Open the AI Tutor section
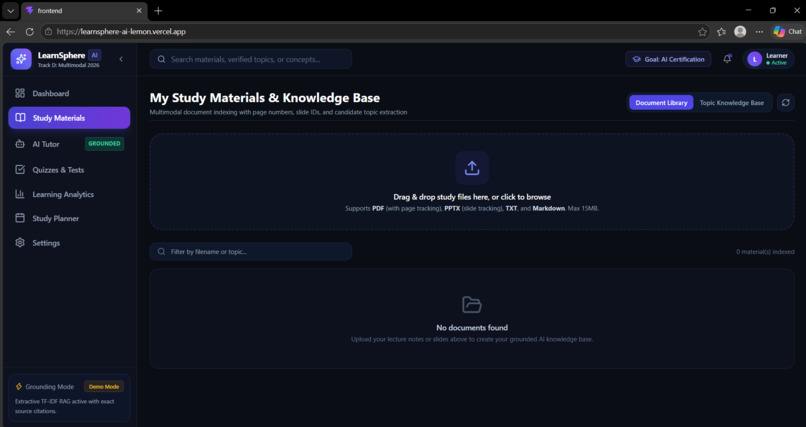This screenshot has width=806, height=427. (x=69, y=144)
